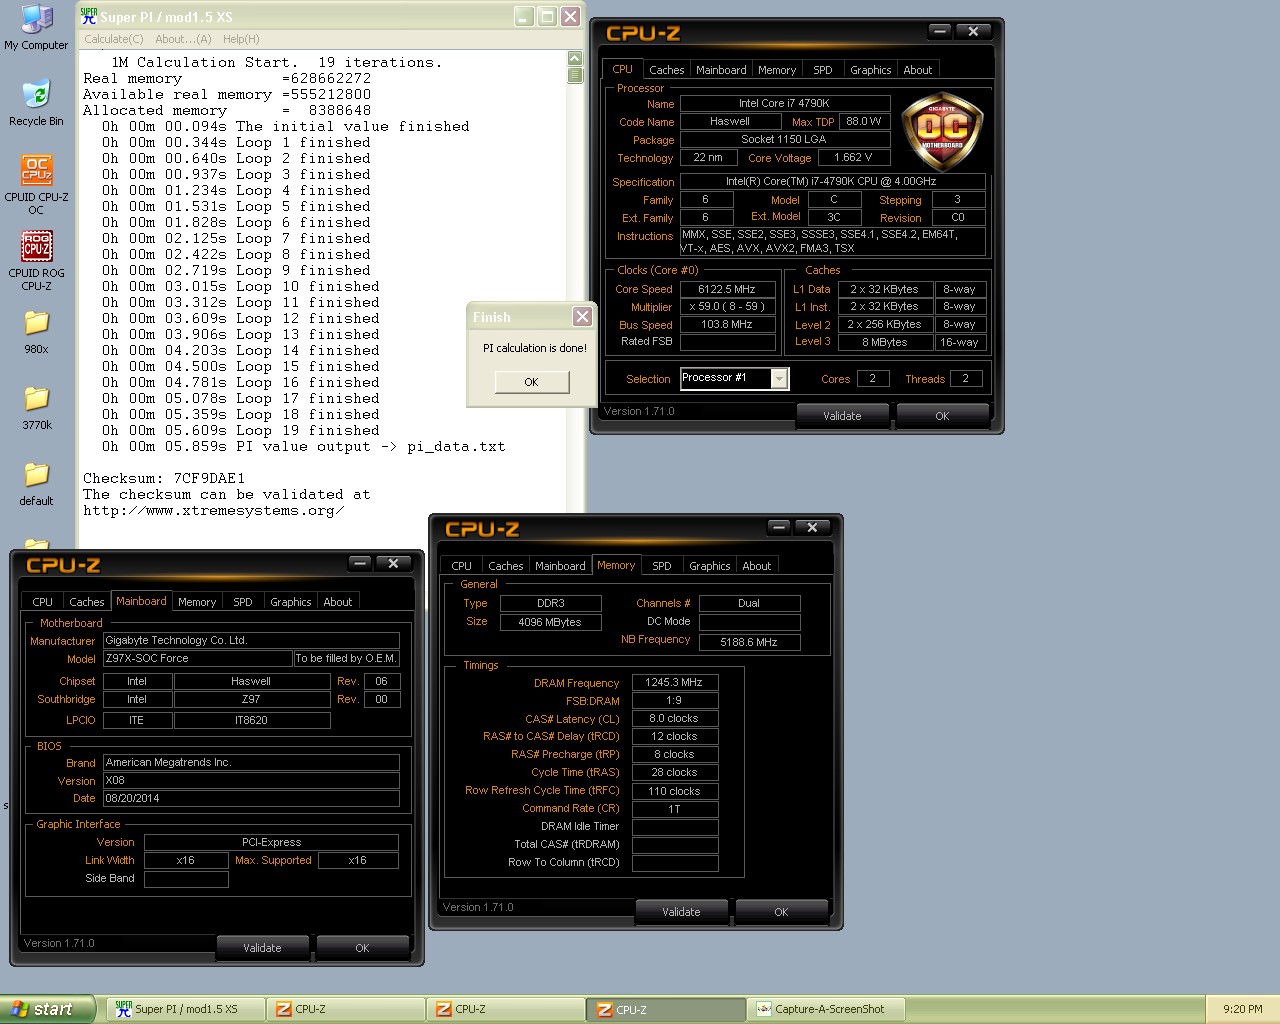
Task: Close the Finish dialog
Action: (582, 317)
